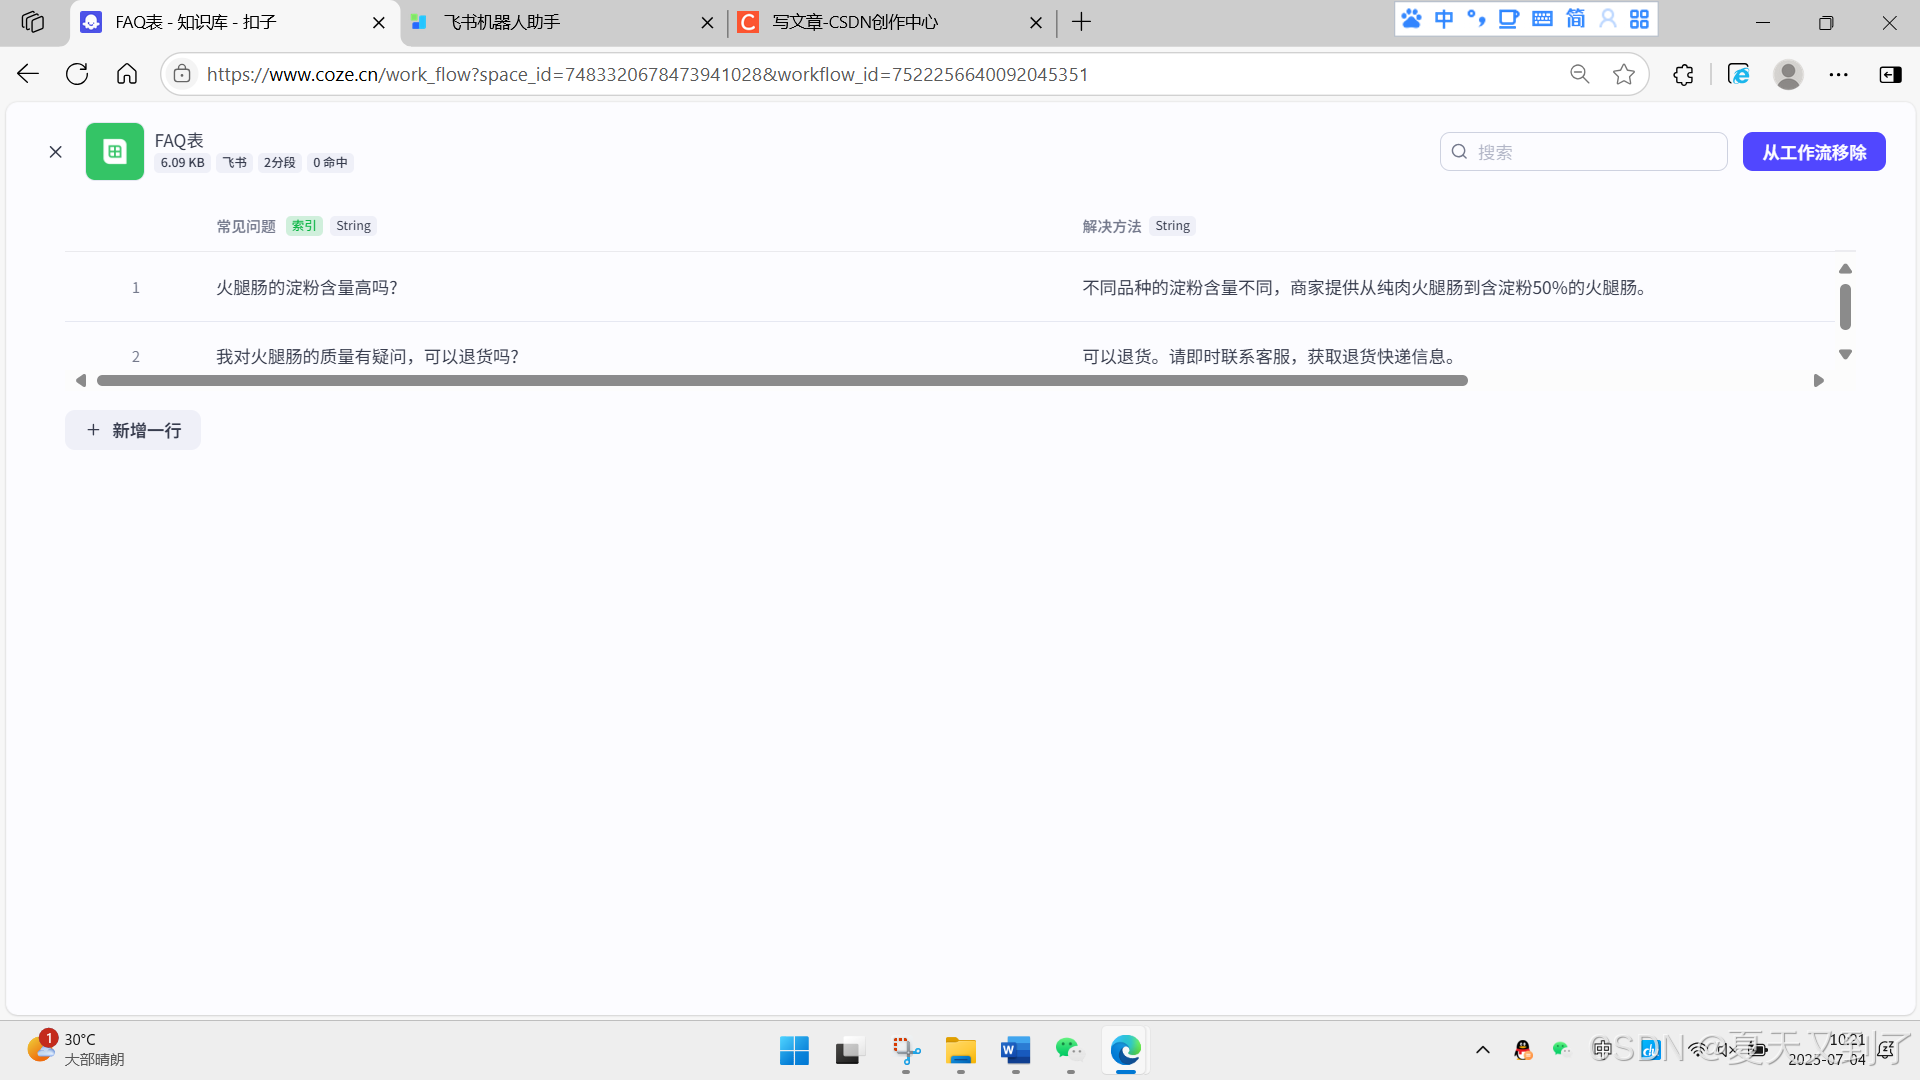Click the horizontal scrollbar thumb
This screenshot has height=1080, width=1920.
[781, 381]
